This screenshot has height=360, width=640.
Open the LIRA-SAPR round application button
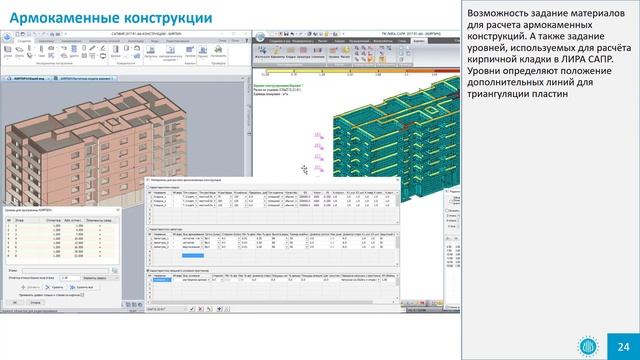(x=260, y=38)
